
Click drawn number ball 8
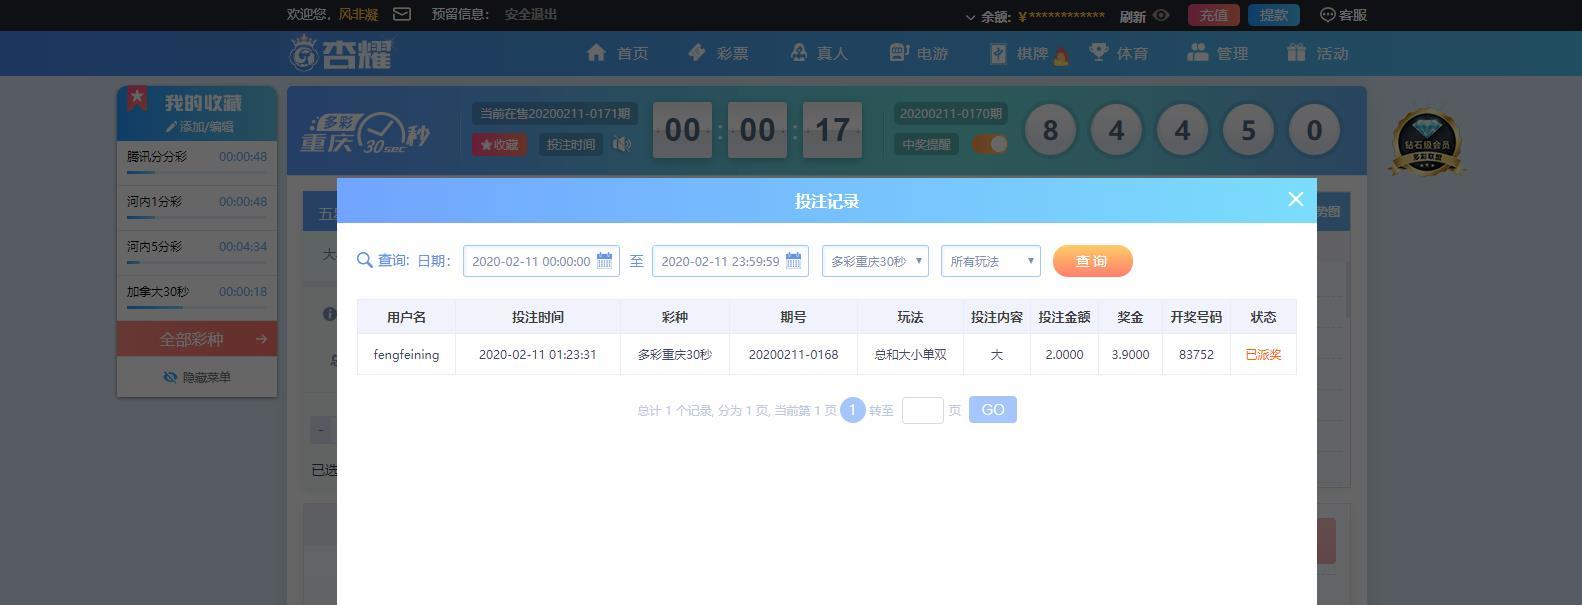click(1050, 130)
